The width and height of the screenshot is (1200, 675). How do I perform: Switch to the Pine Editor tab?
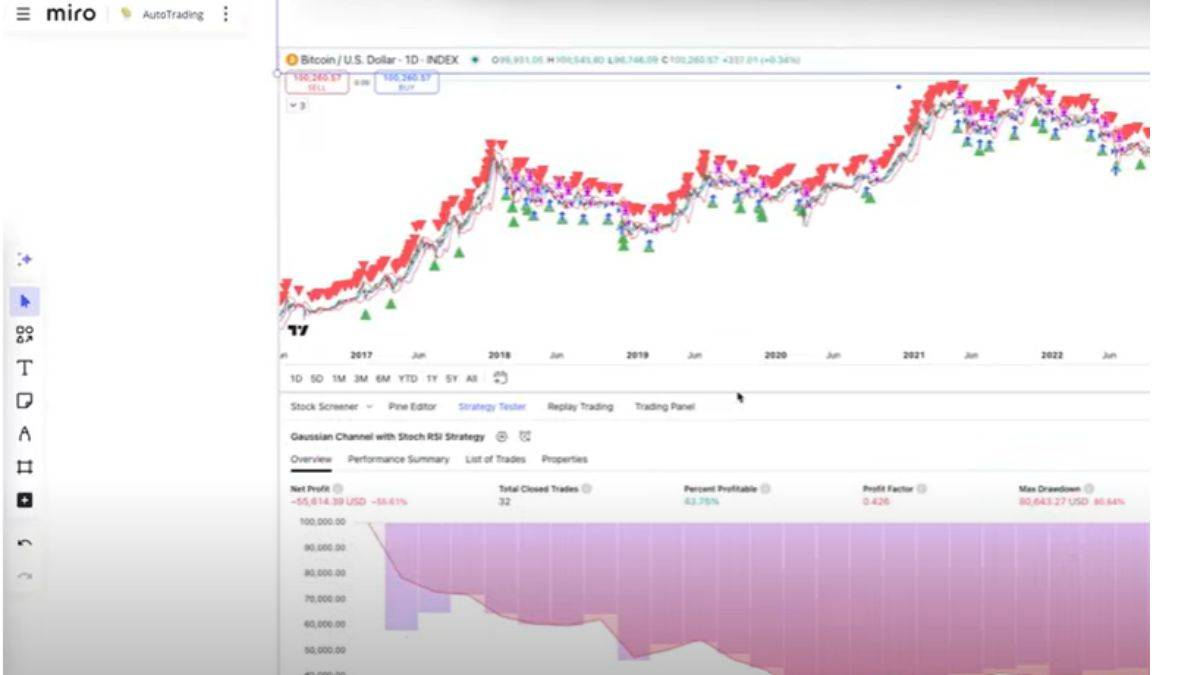pyautogui.click(x=412, y=407)
